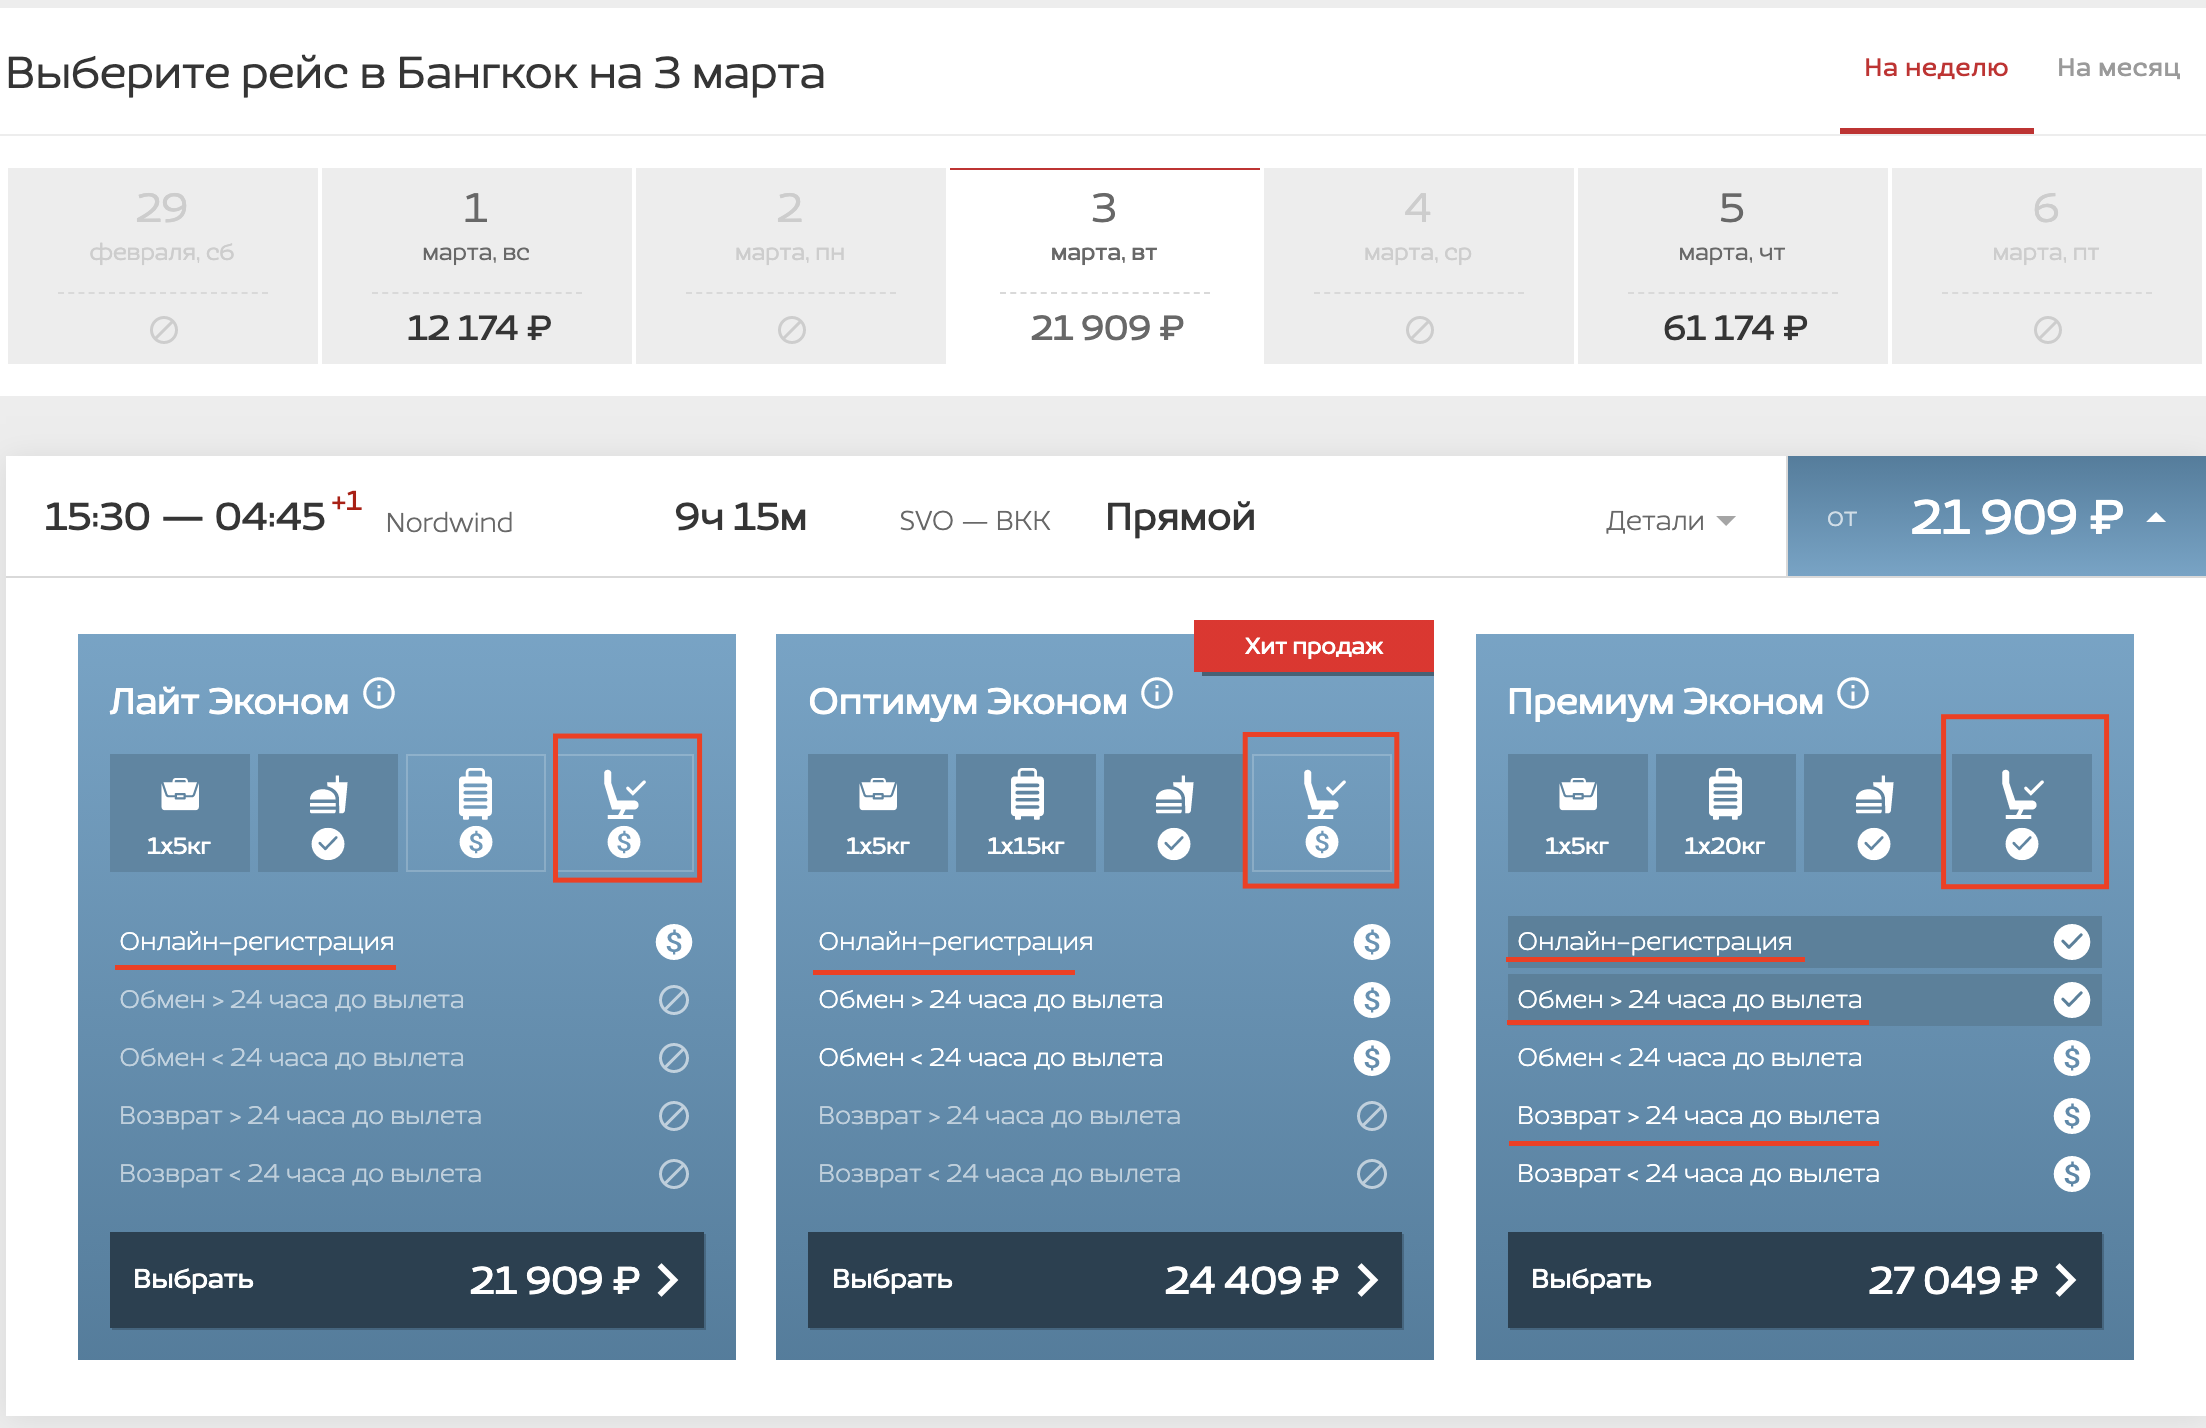Viewport: 2206px width, 1428px height.
Task: Click the 9ч 15м duration text
Action: tap(741, 517)
